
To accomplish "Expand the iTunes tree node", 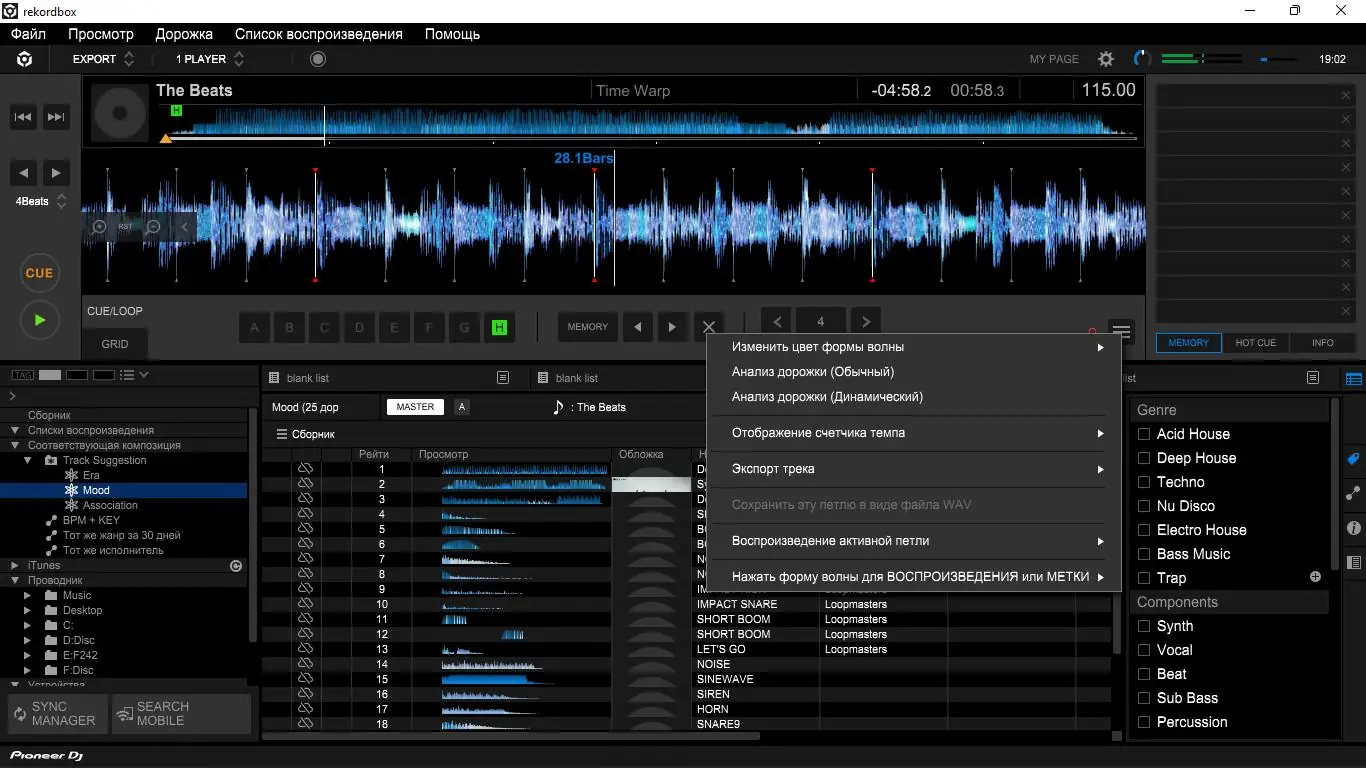I will coord(15,565).
